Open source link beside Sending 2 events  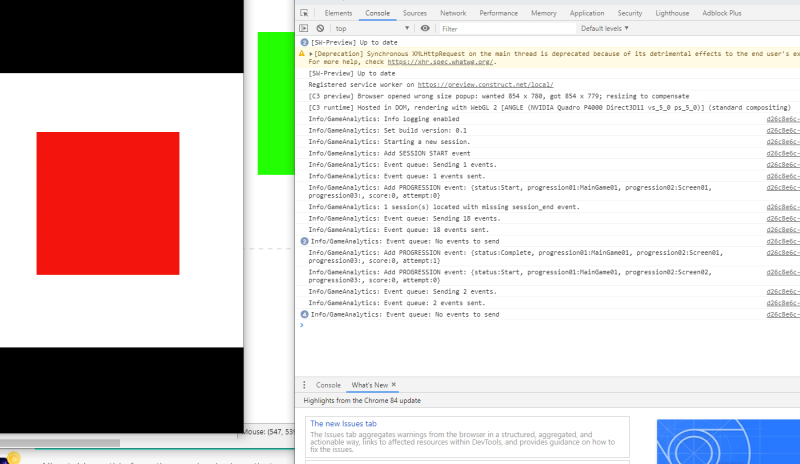(x=783, y=291)
